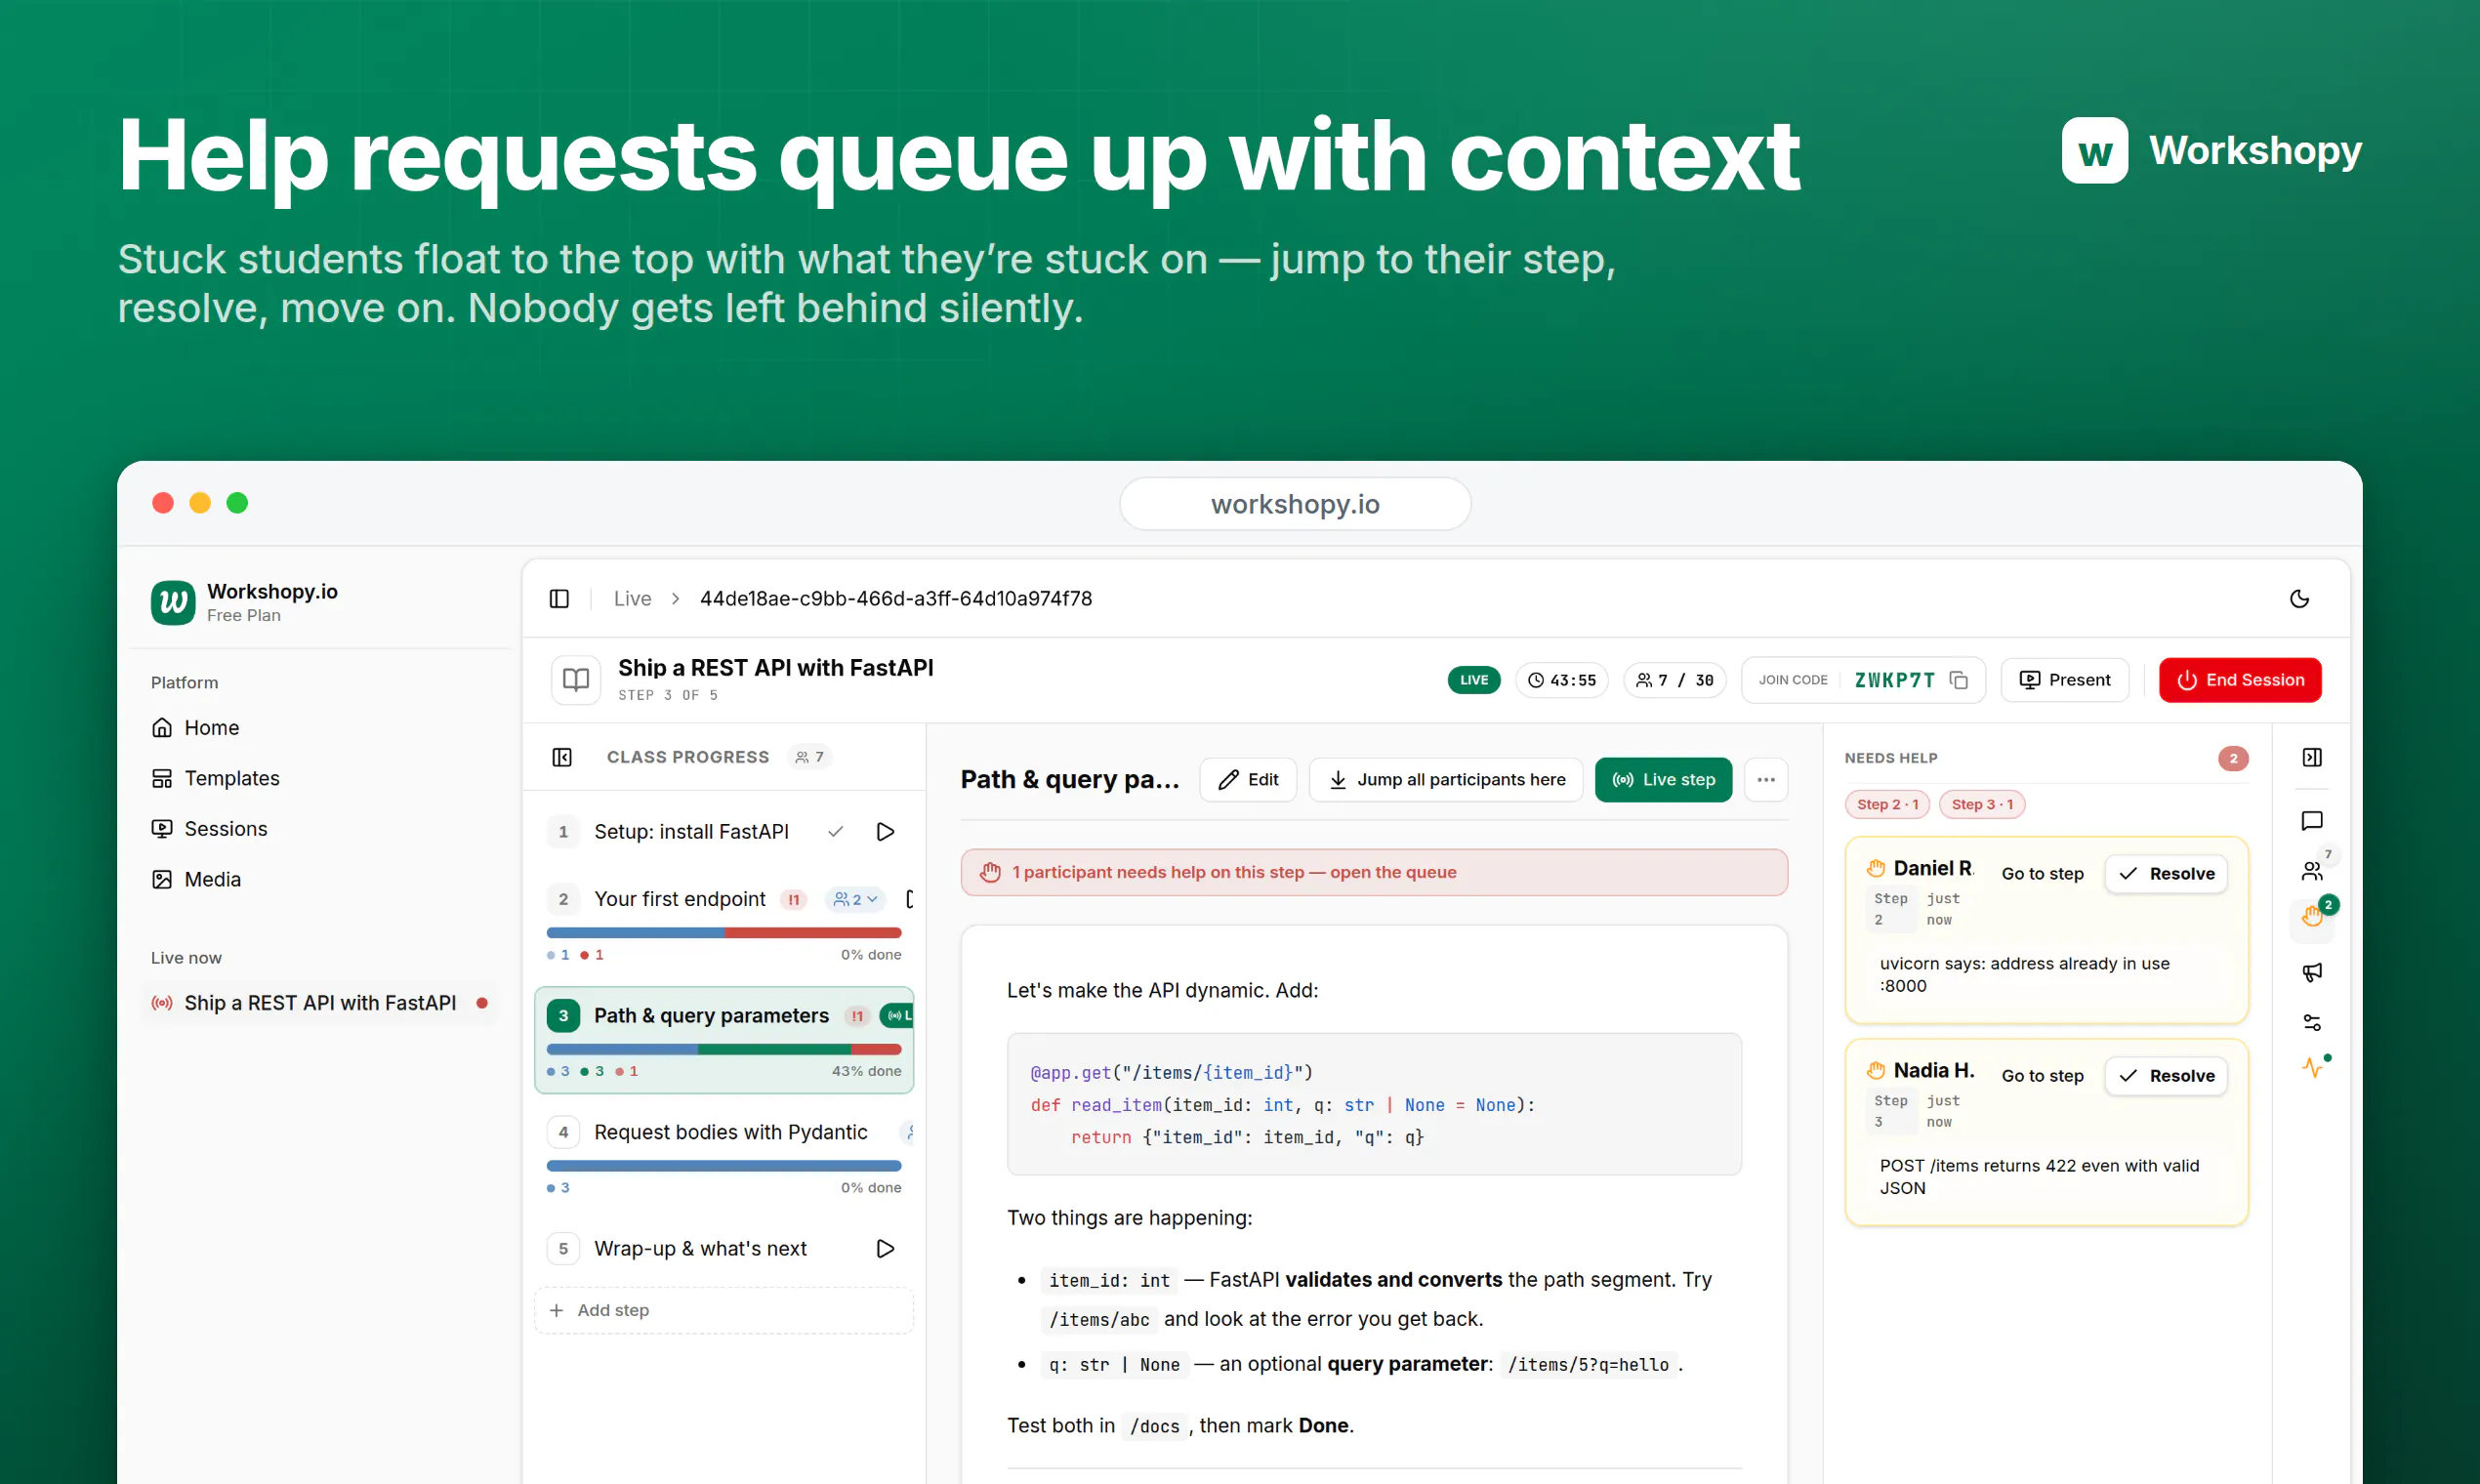This screenshot has height=1484, width=2480.
Task: Click the live broadcast icon beside Ship a REST API
Action: 162,1003
